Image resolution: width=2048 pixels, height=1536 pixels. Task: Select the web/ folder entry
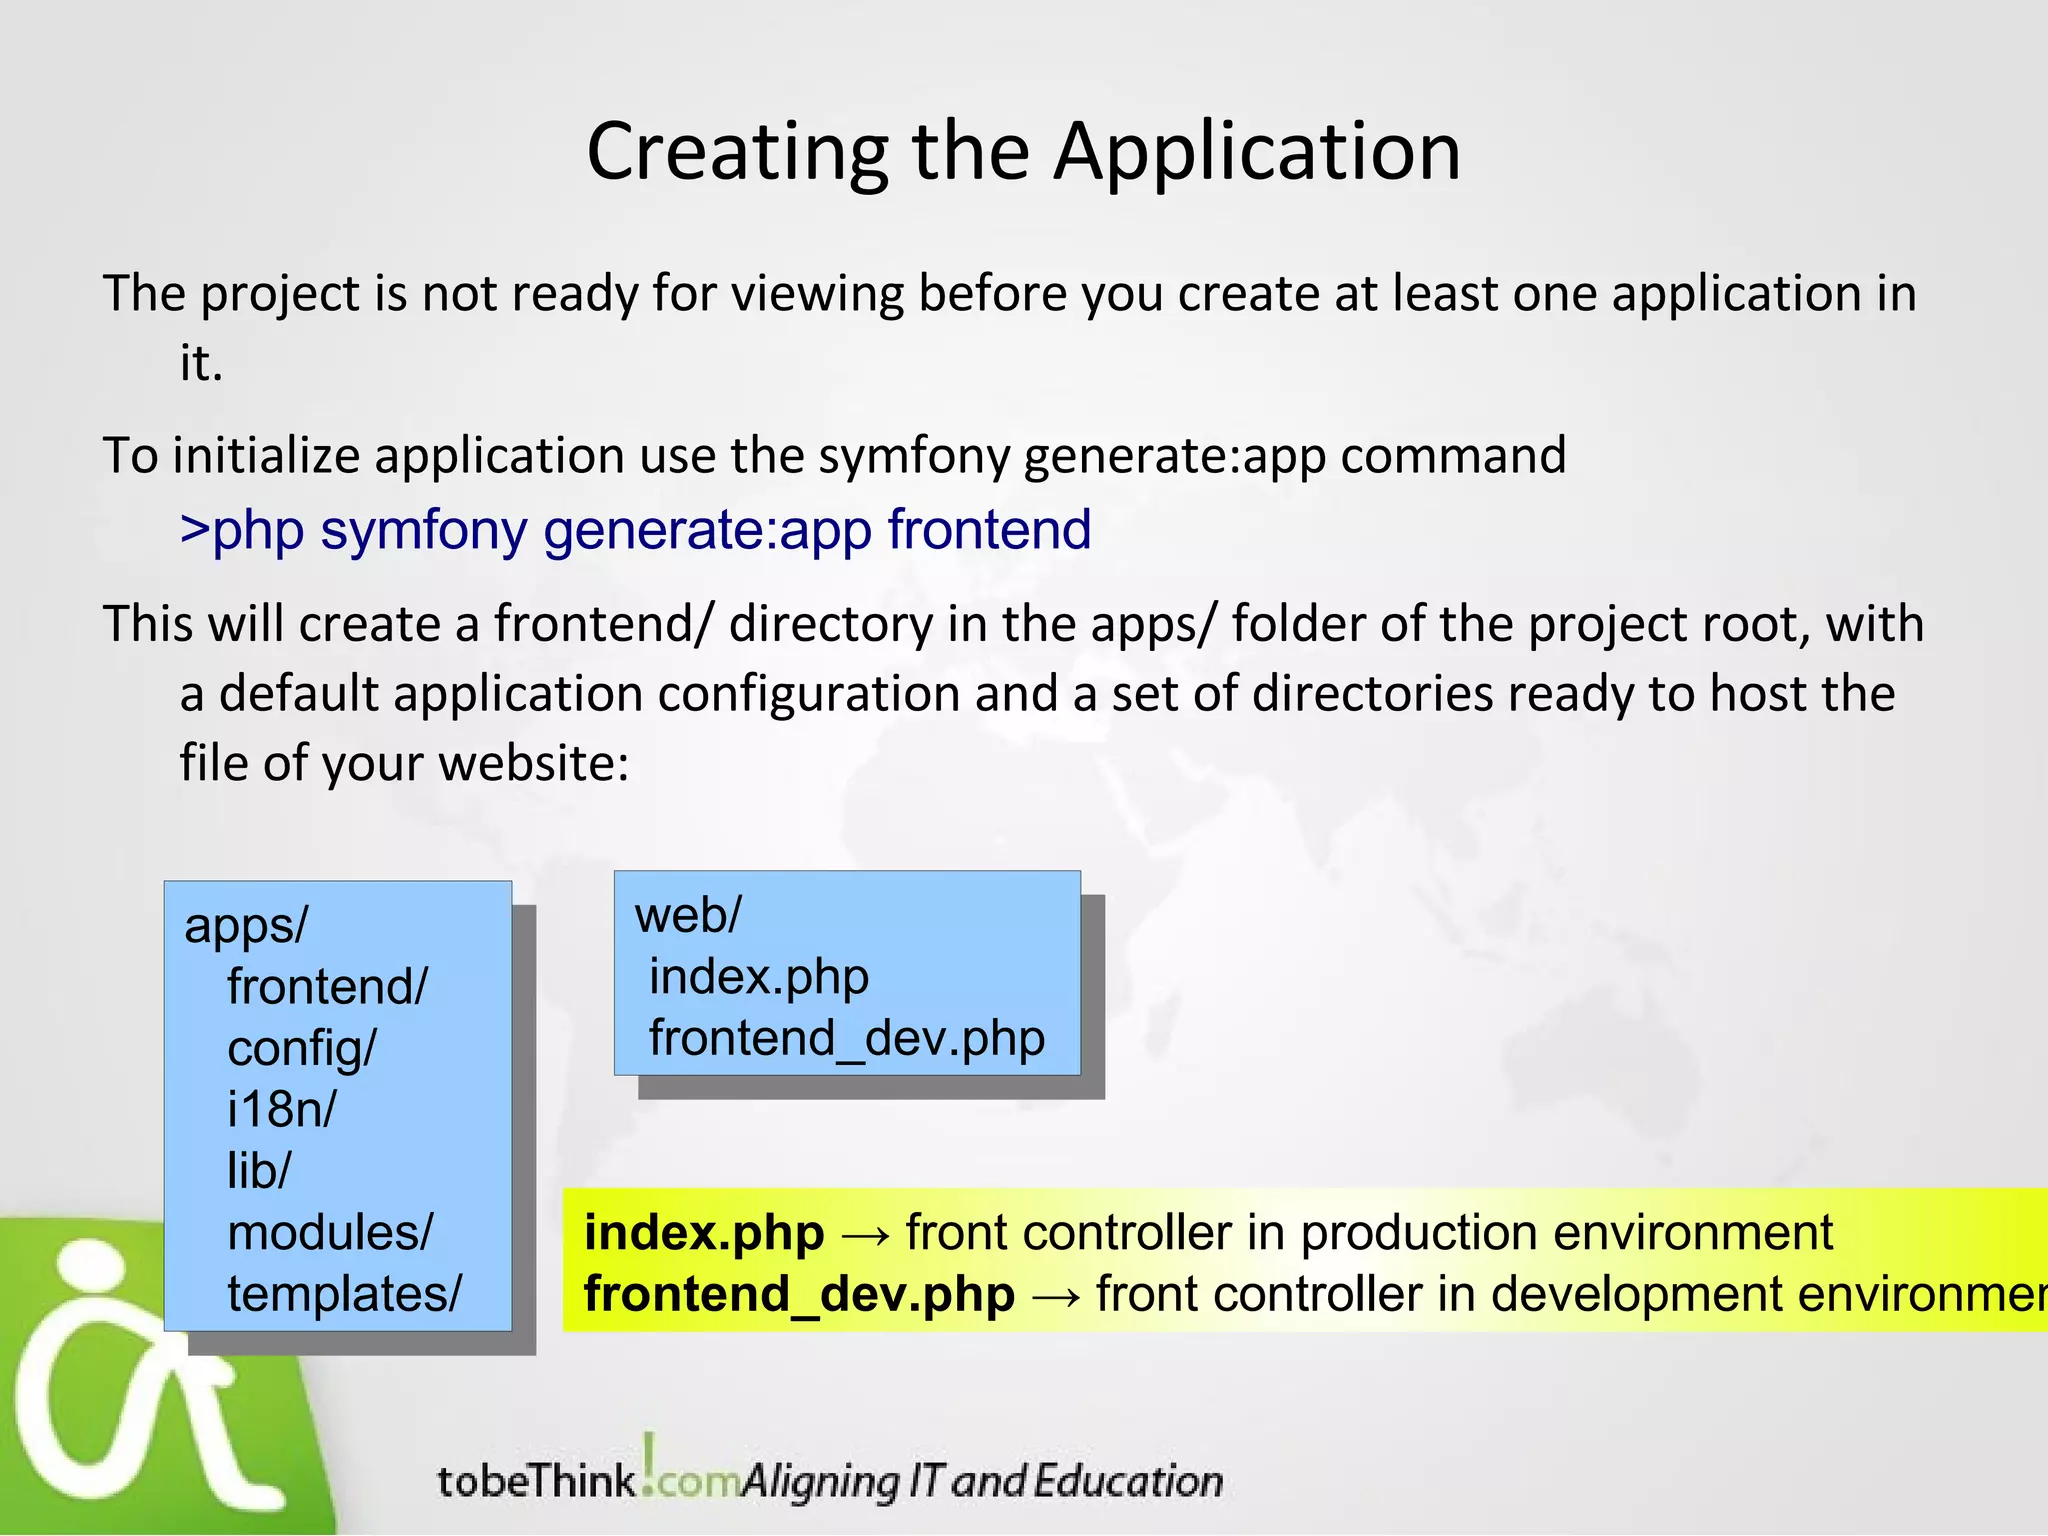coord(688,915)
